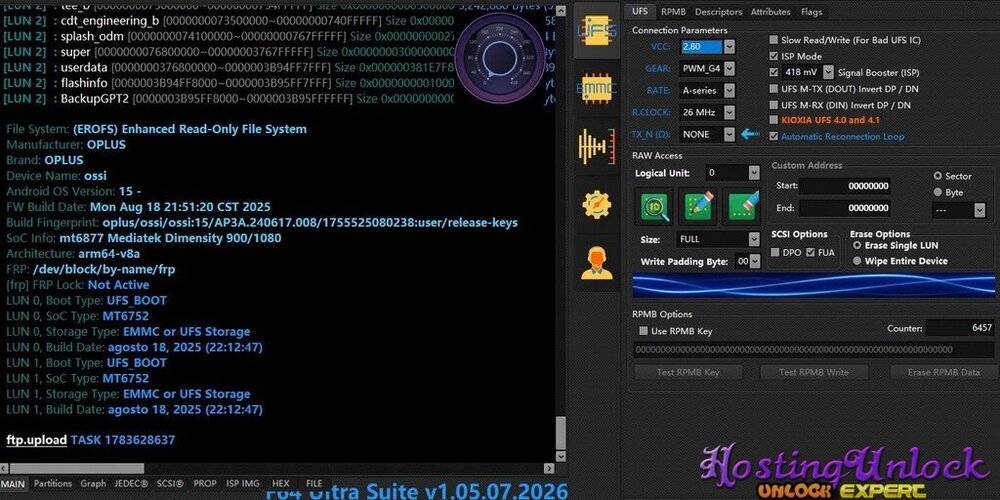Screen dimensions: 1000x500
Task: Enable Use RPMB Key checkbox
Action: click(643, 331)
